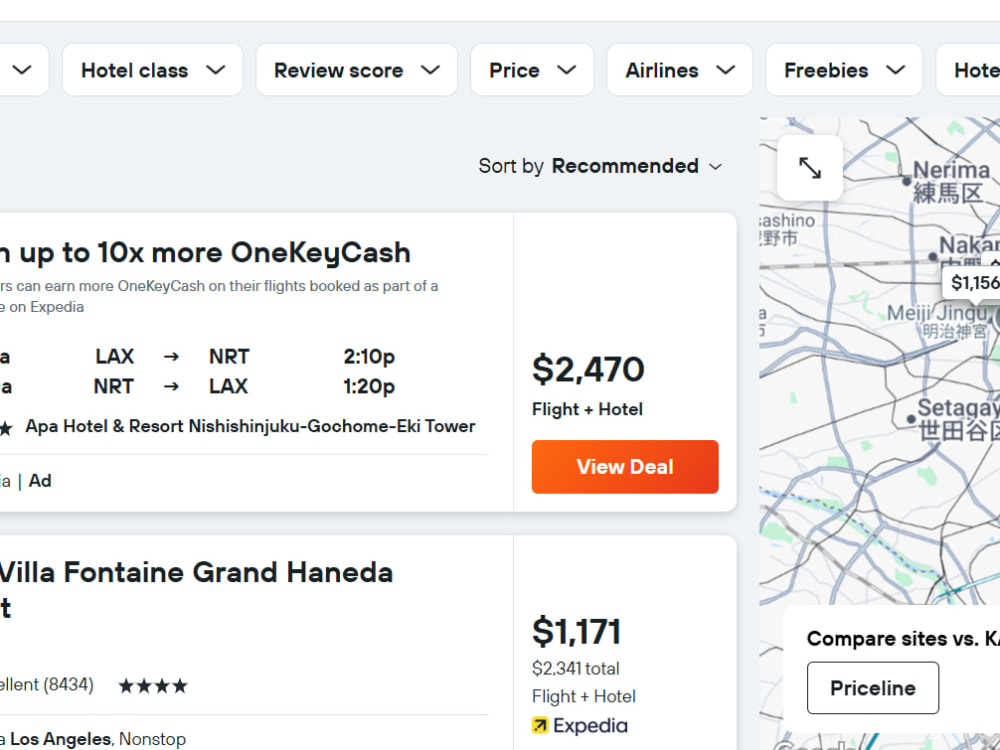
Task: Open the Villa Fontaine Grand Haneda listing title
Action: point(196,589)
